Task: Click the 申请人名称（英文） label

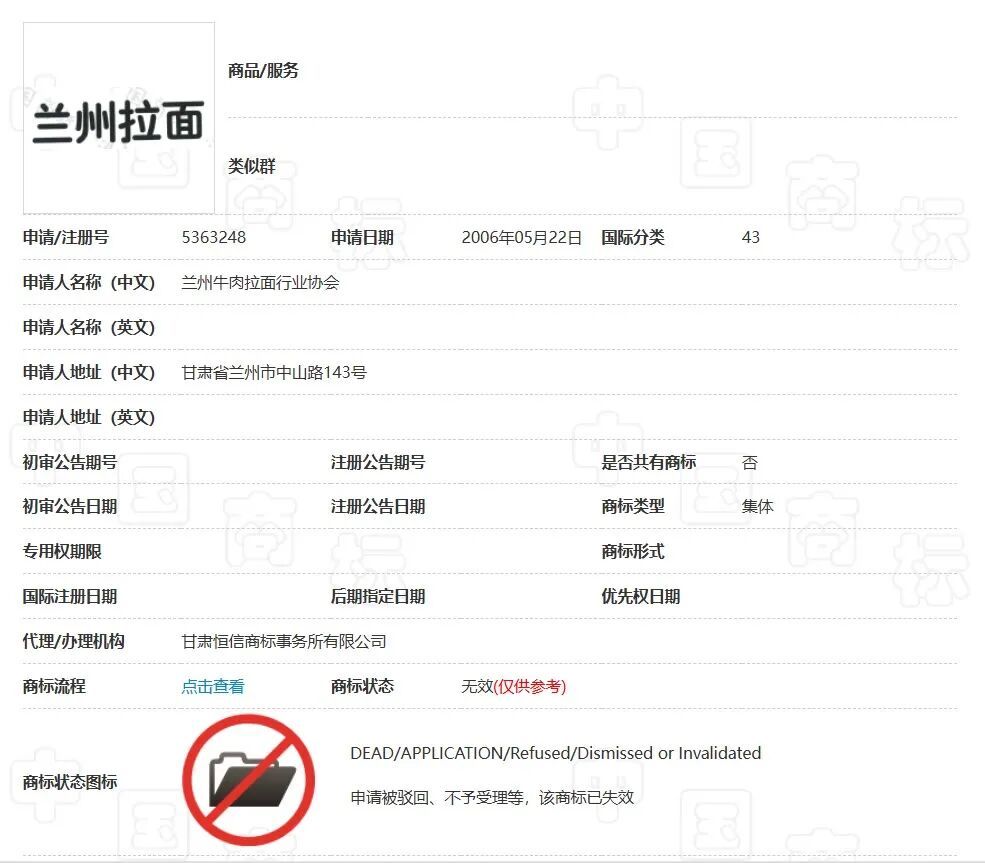Action: (x=89, y=327)
